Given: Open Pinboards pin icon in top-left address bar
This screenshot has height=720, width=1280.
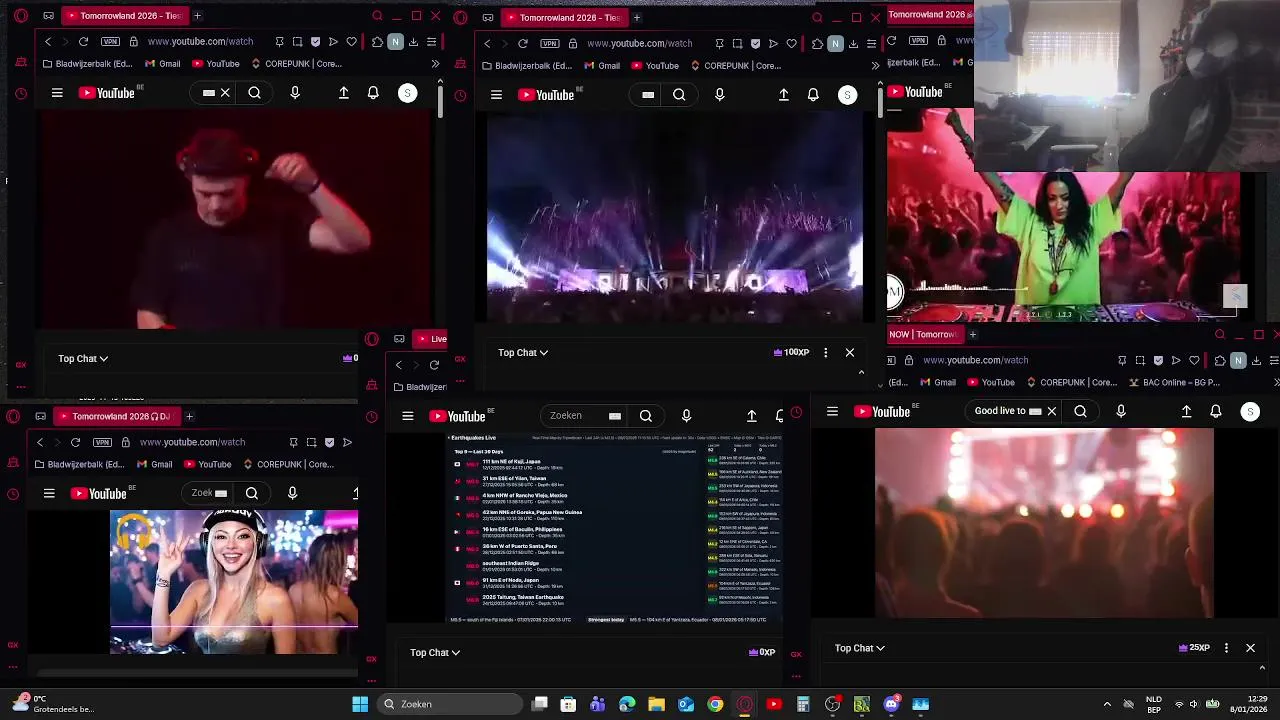Looking at the screenshot, I should tap(279, 42).
